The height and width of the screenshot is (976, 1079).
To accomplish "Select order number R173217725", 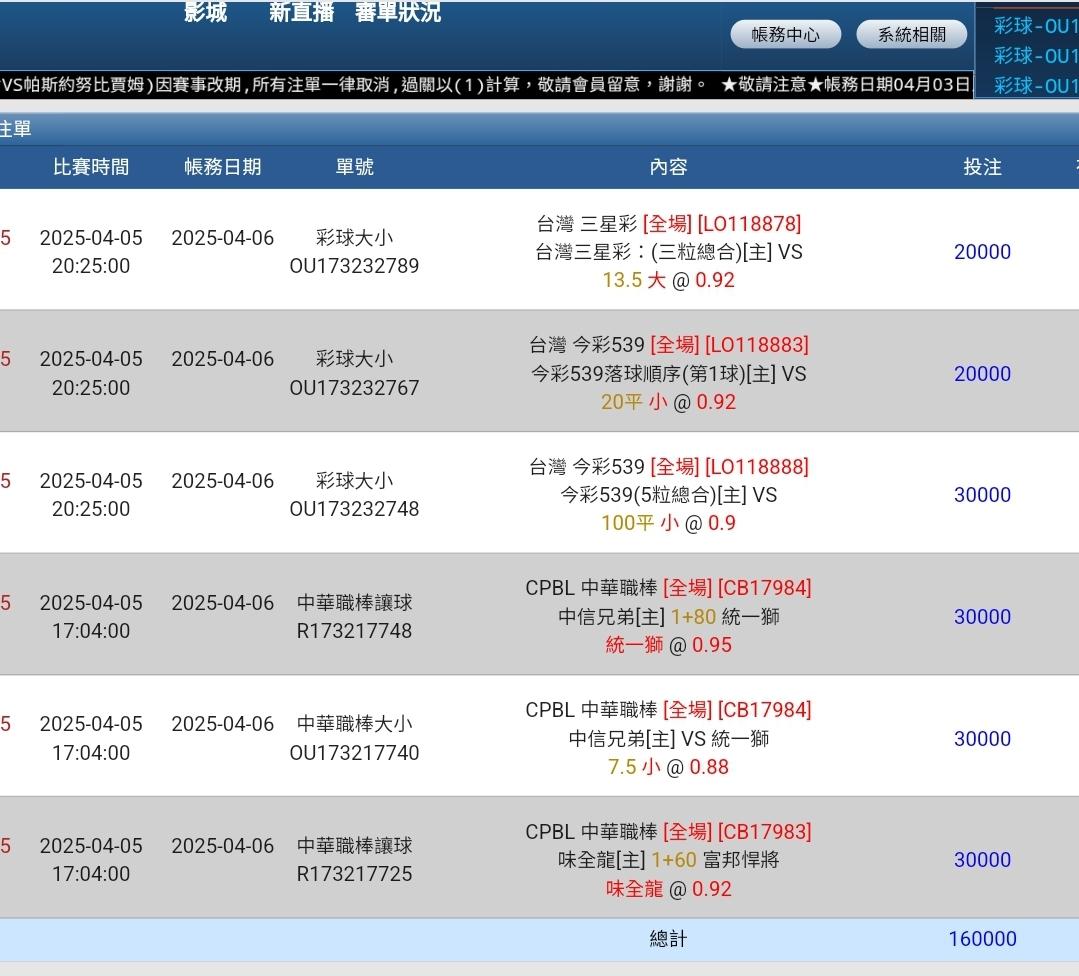I will [x=354, y=873].
